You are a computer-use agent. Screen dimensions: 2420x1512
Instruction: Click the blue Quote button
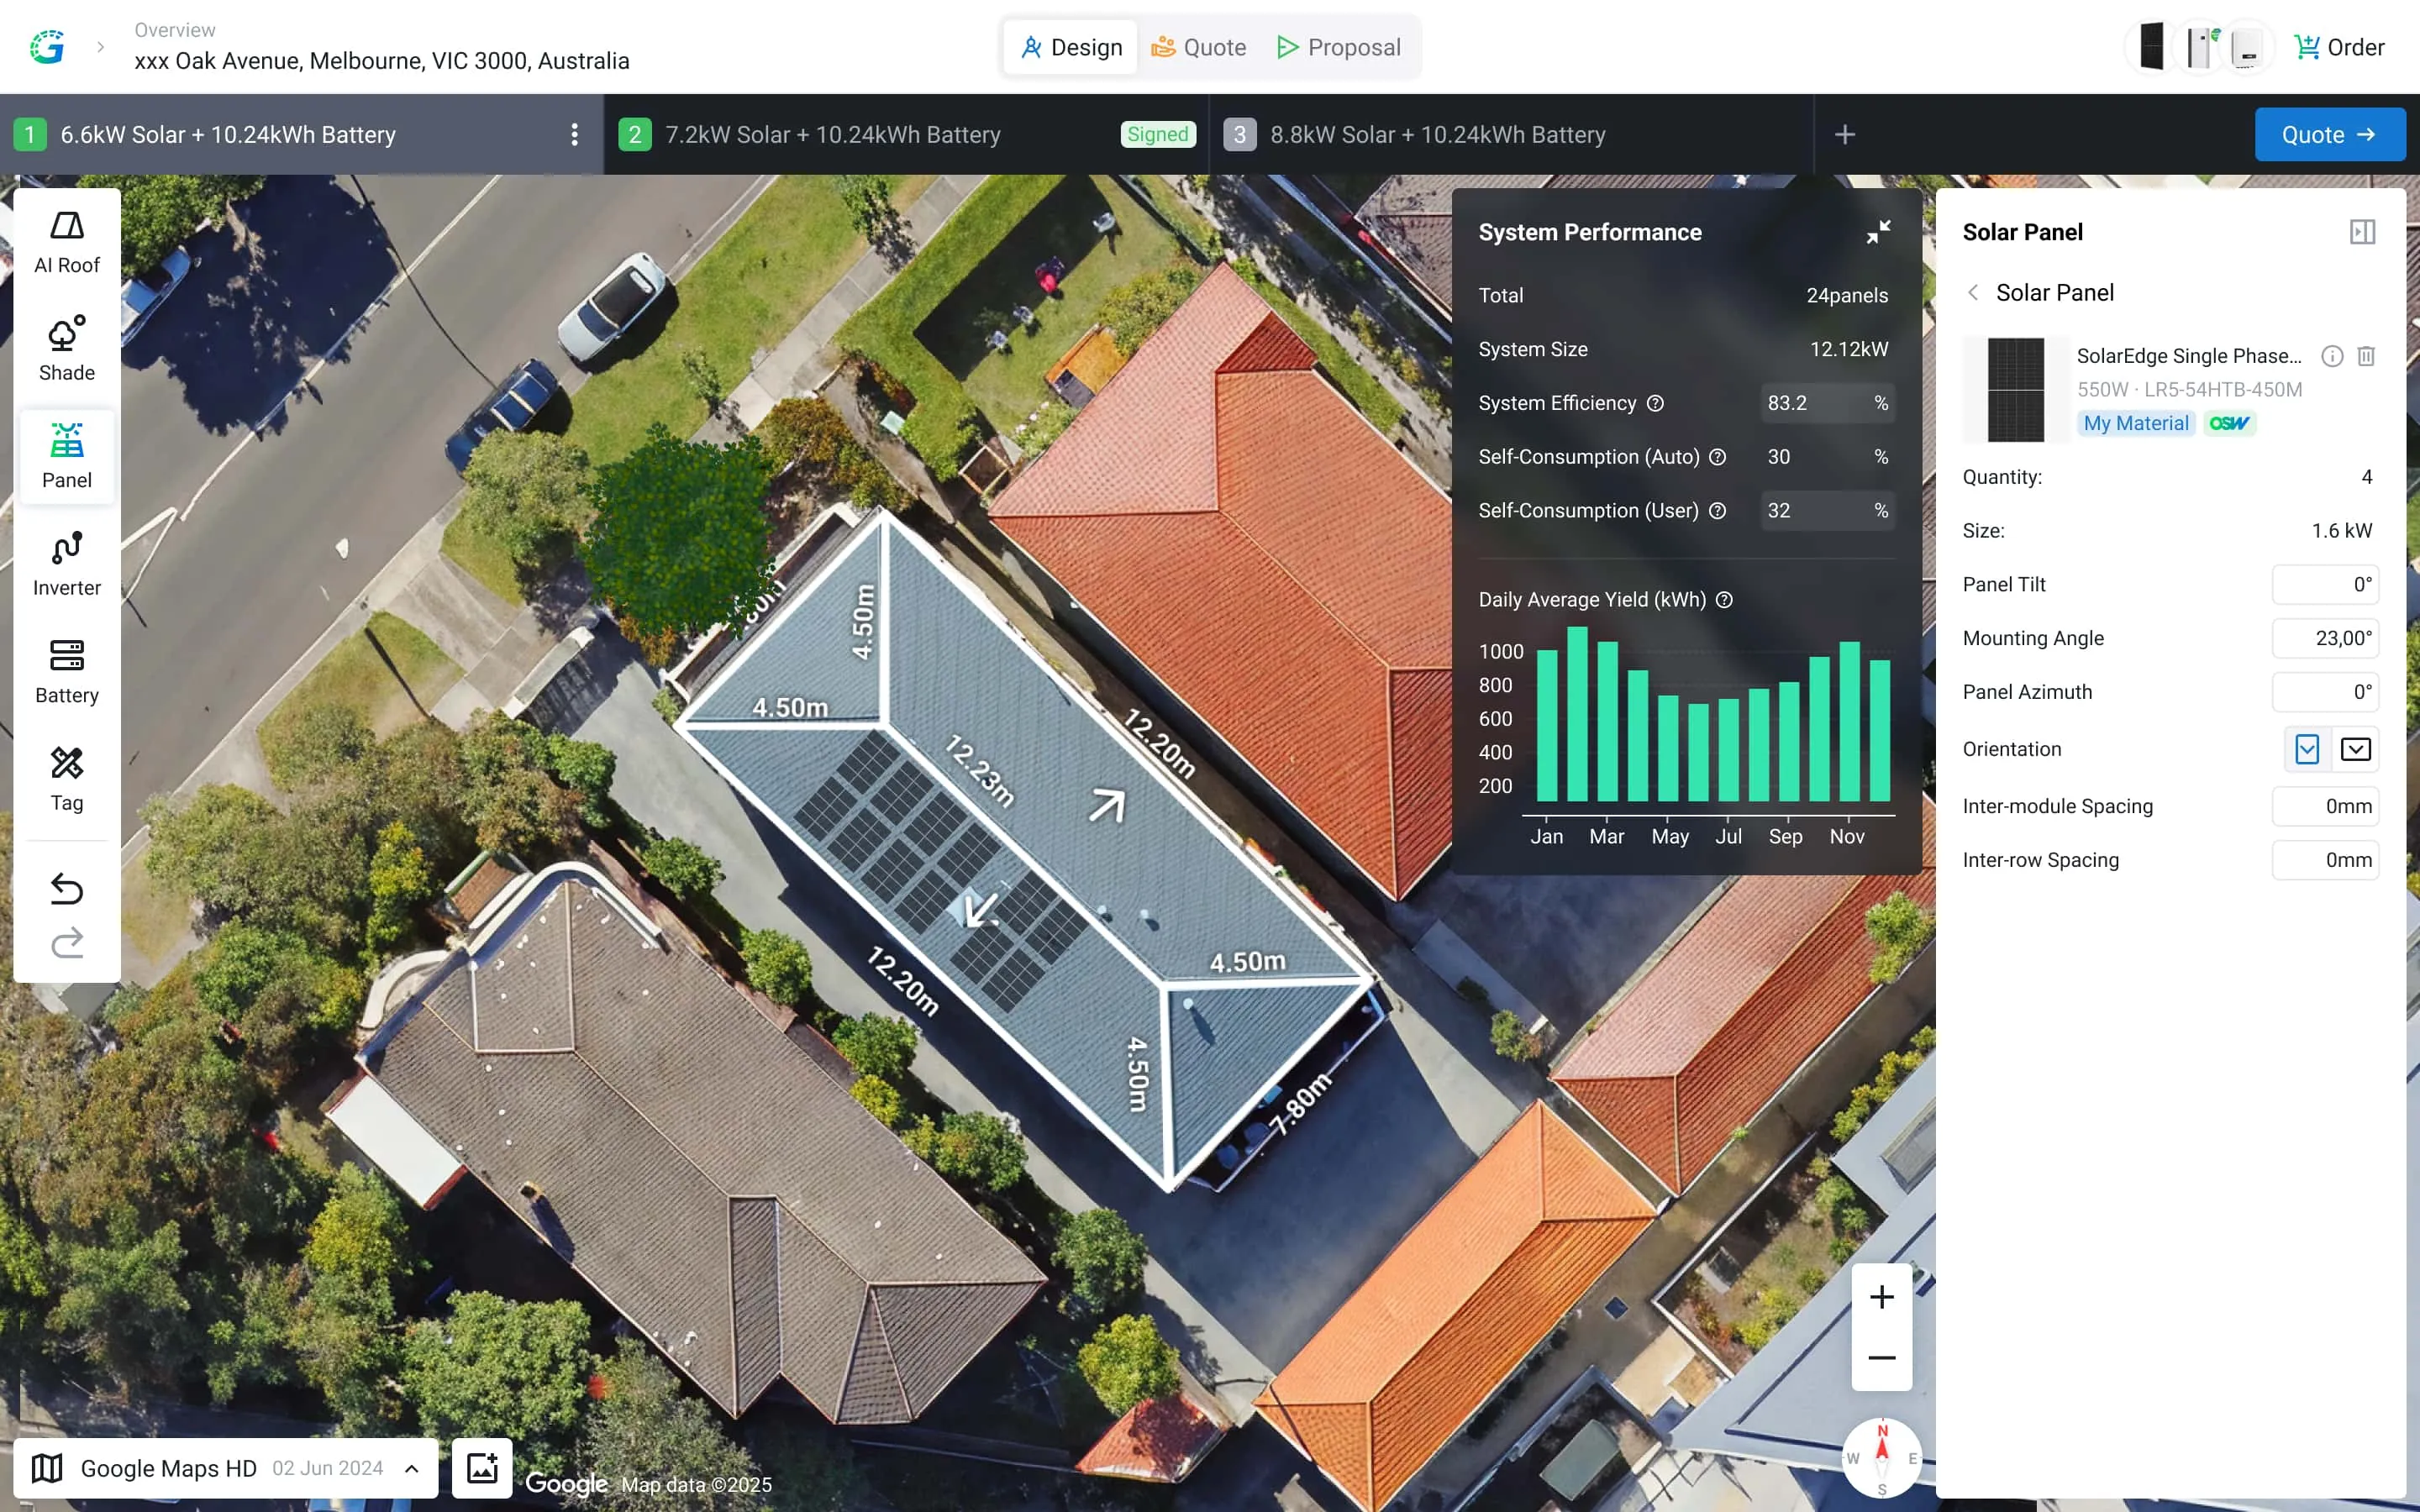[2328, 135]
